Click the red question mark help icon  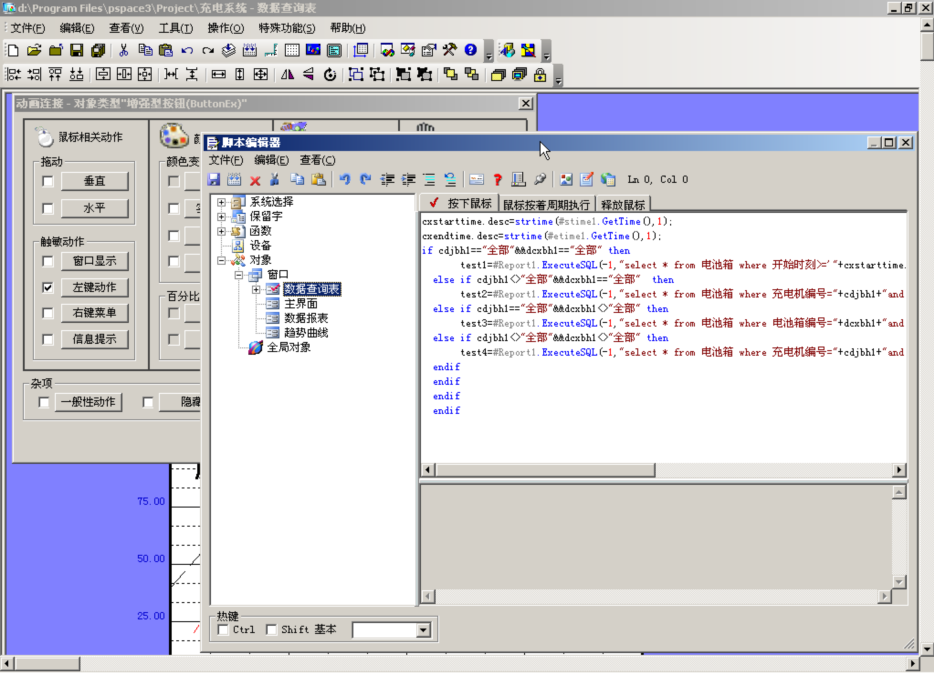point(497,180)
